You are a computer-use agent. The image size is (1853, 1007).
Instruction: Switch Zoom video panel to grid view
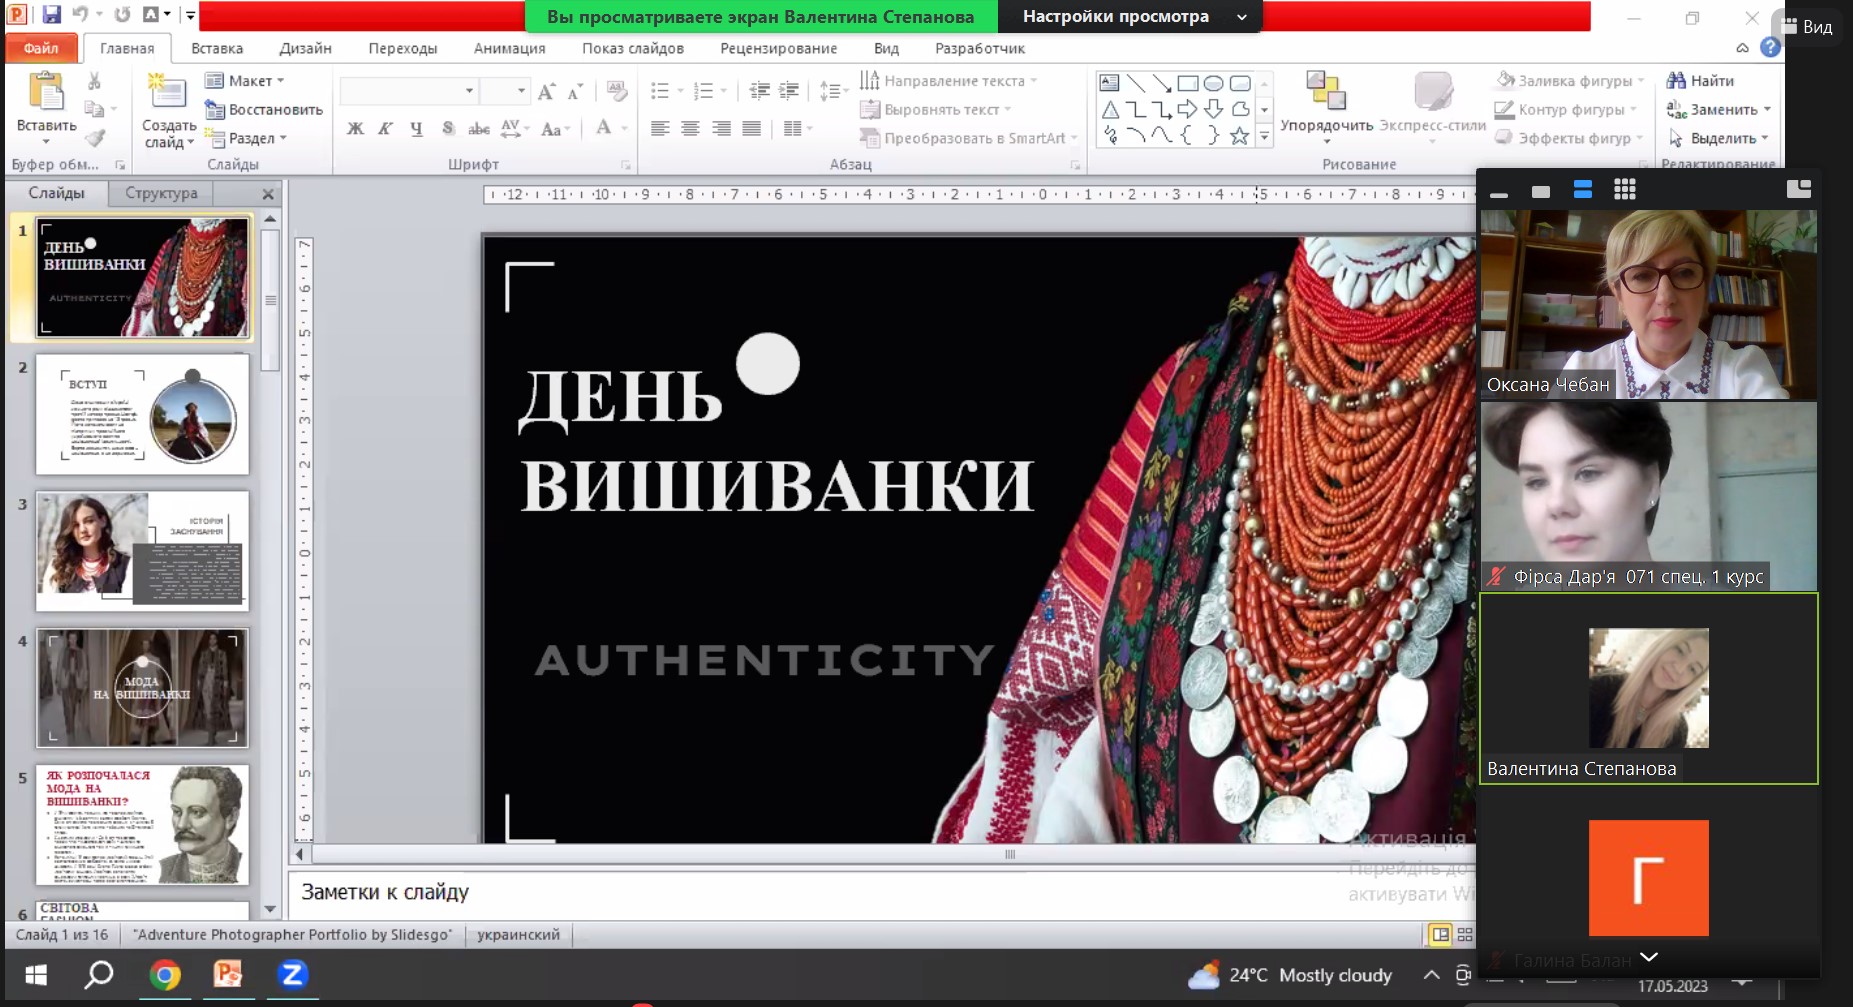tap(1624, 190)
